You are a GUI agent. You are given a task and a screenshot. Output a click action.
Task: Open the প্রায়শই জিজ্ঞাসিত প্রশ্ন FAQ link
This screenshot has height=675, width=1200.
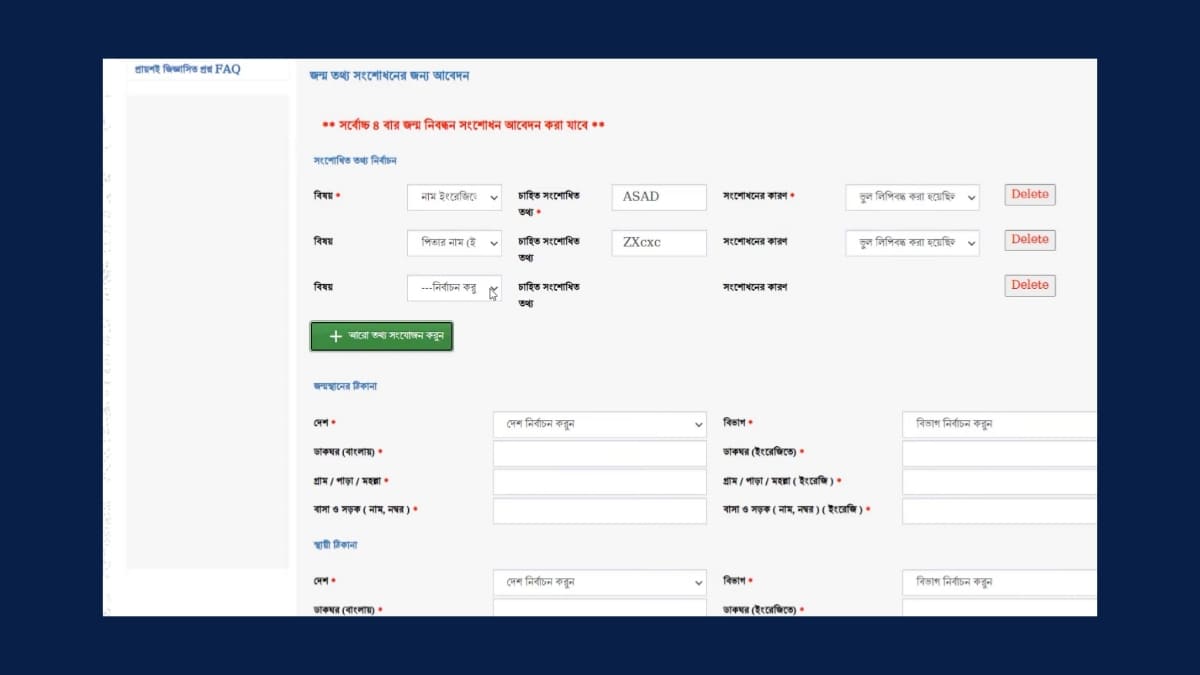click(x=187, y=69)
